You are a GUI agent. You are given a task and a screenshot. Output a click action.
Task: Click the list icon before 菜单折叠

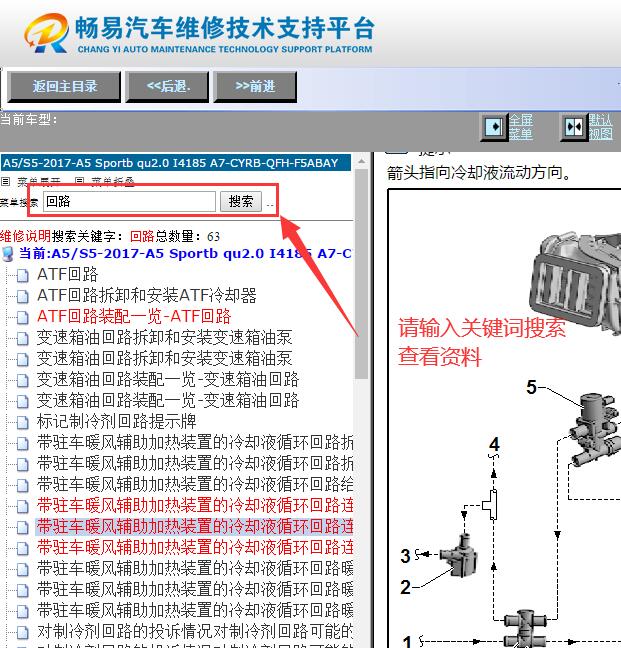(x=80, y=181)
